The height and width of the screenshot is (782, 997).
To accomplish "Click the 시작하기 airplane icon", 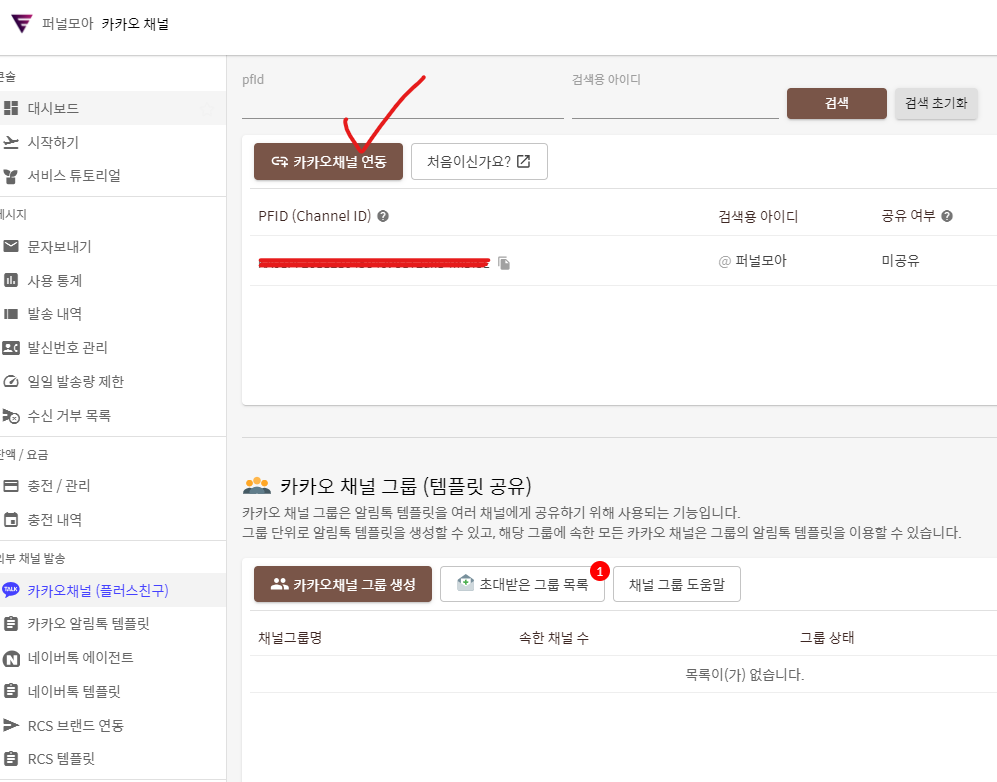I will (11, 142).
